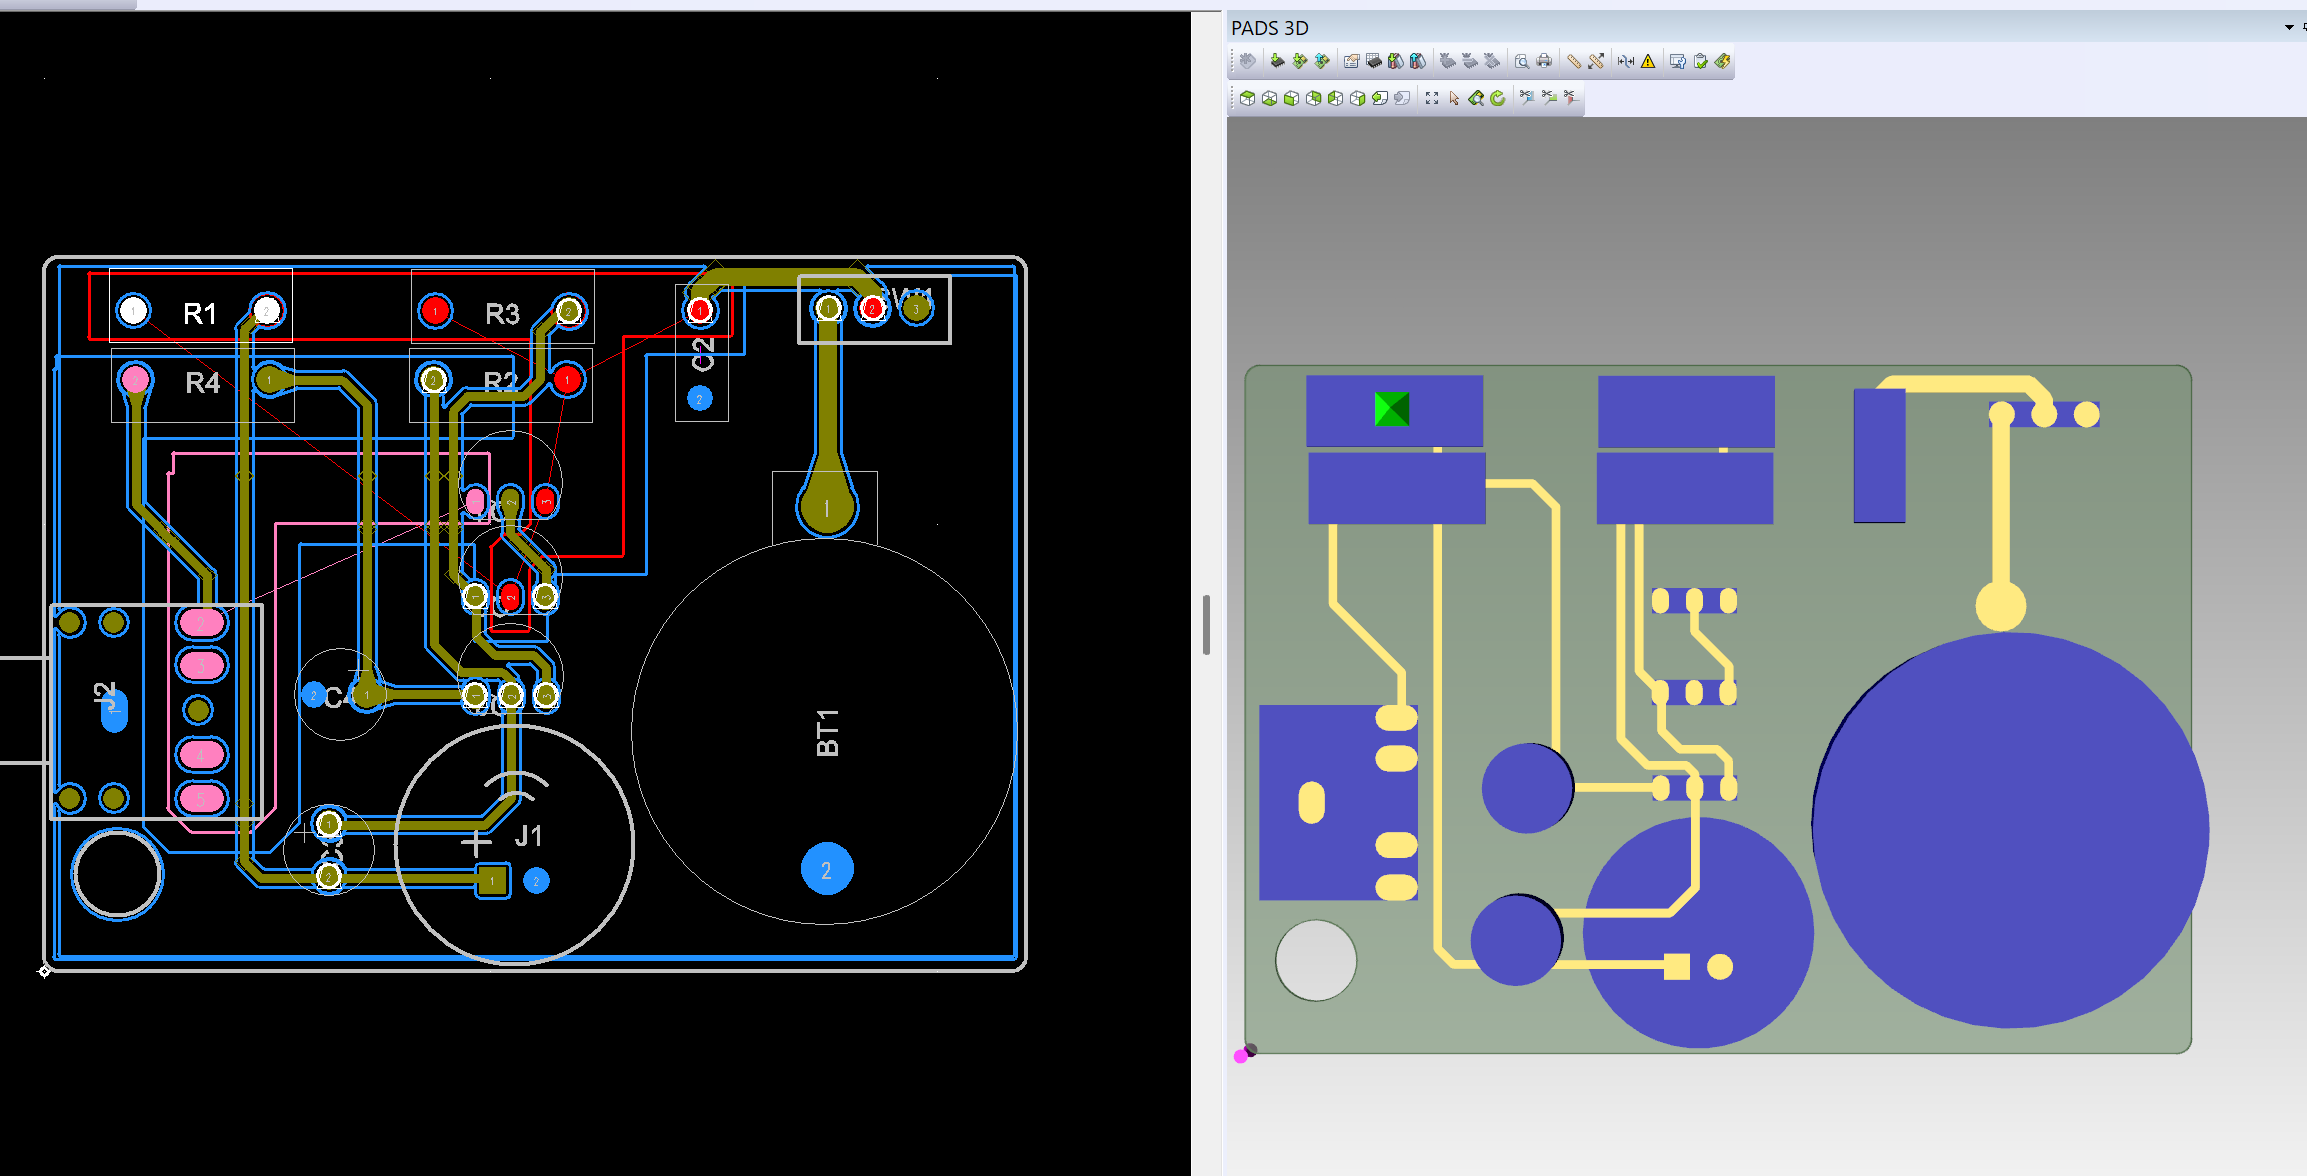Click the previous view arrow icon
This screenshot has height=1176, width=2307.
pos(1382,98)
